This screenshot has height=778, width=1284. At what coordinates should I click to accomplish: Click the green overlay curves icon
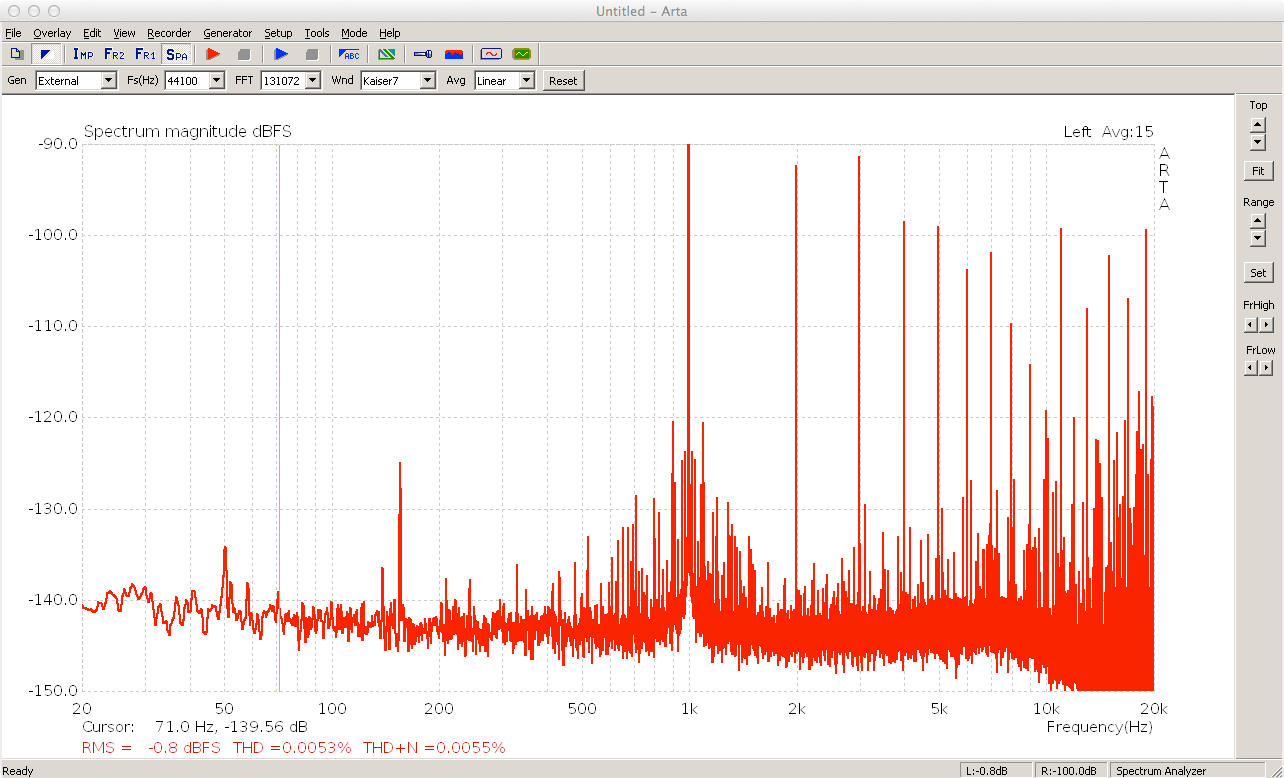tap(386, 54)
